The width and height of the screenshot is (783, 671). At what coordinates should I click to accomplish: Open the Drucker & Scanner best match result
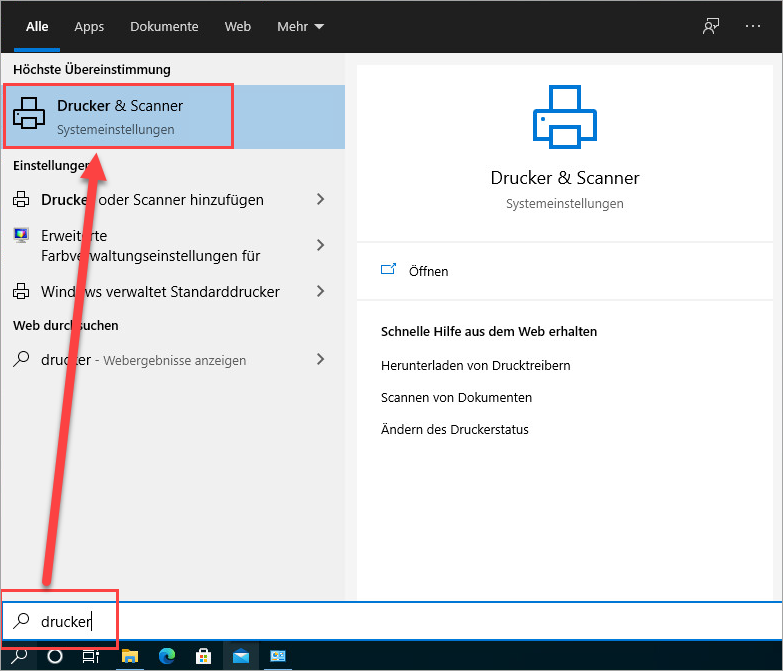[x=173, y=117]
